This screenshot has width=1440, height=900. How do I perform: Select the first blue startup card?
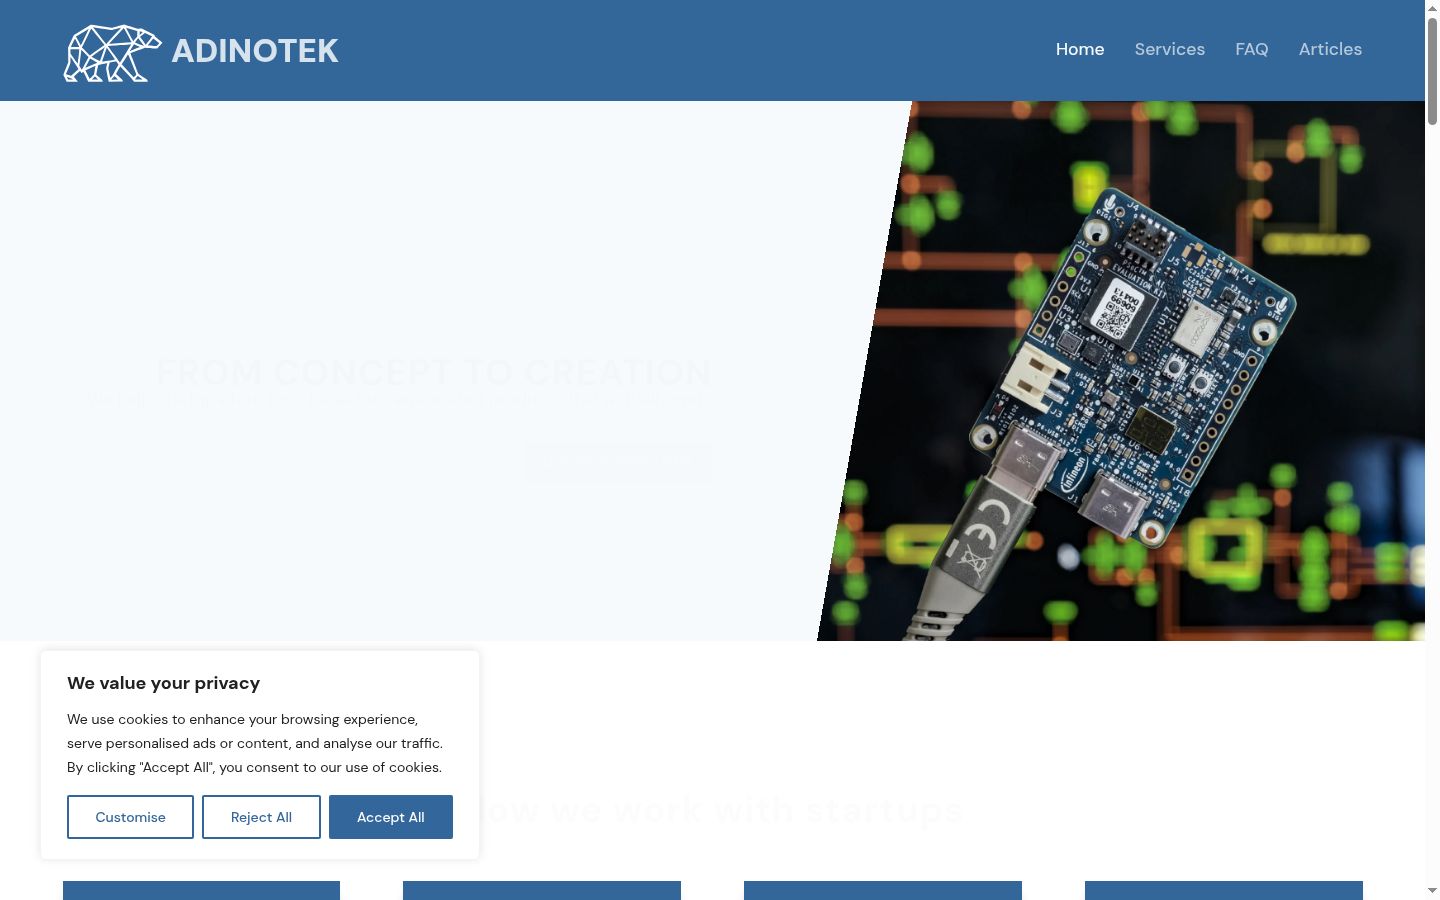point(201,890)
